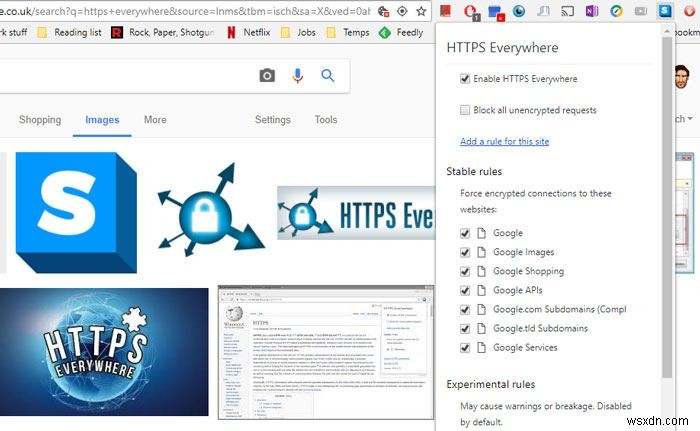Click the Google search input field

tap(125, 75)
